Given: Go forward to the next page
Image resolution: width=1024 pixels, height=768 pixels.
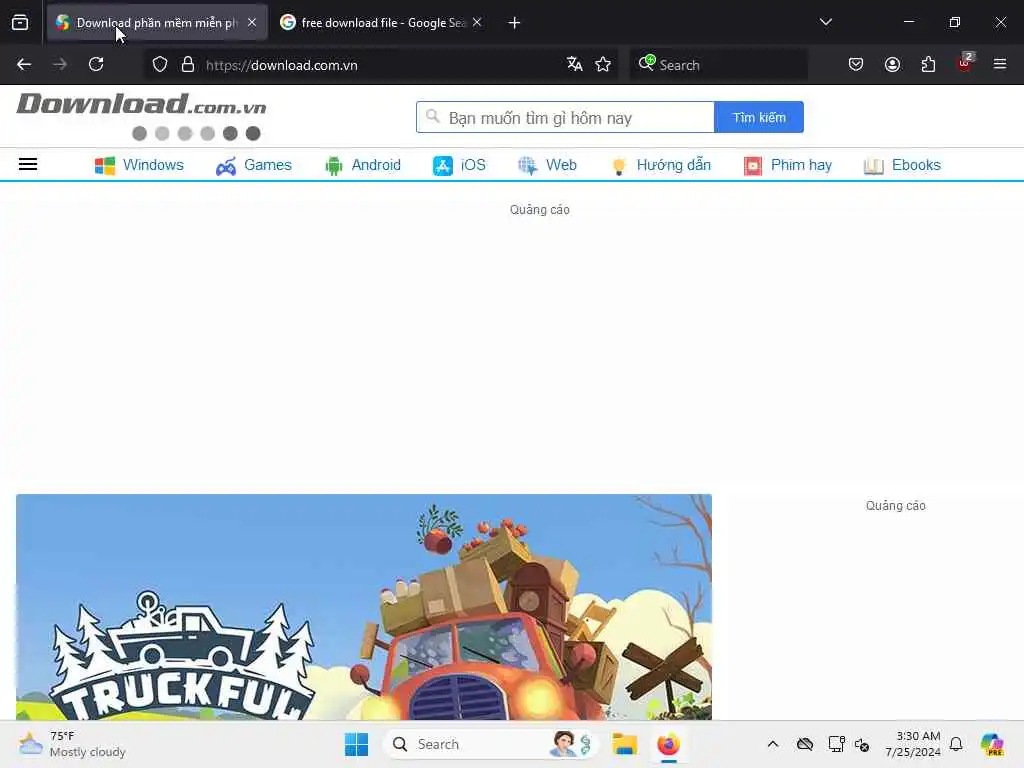Looking at the screenshot, I should (59, 65).
